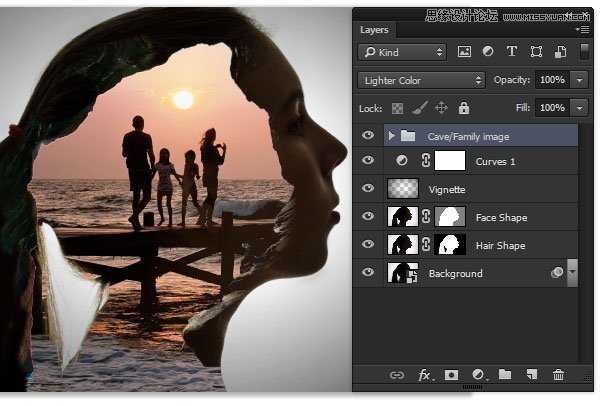Select the Background layer name

pos(455,274)
